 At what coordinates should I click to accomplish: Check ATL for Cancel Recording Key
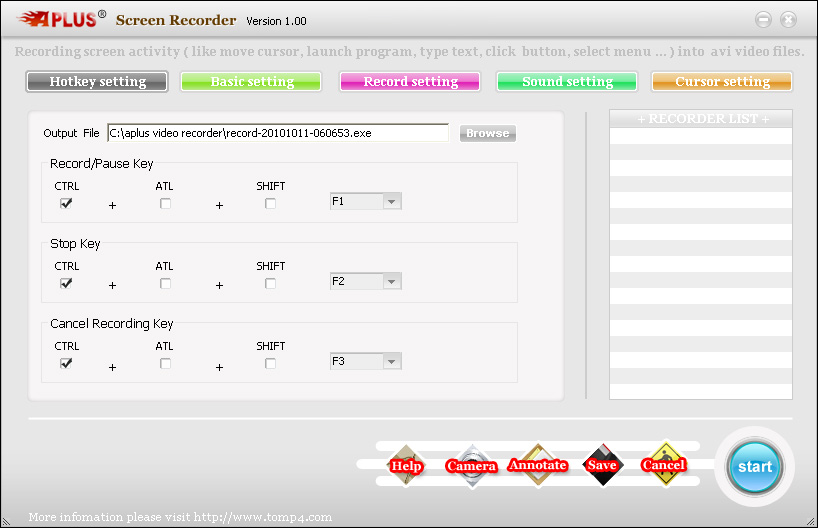click(x=165, y=364)
